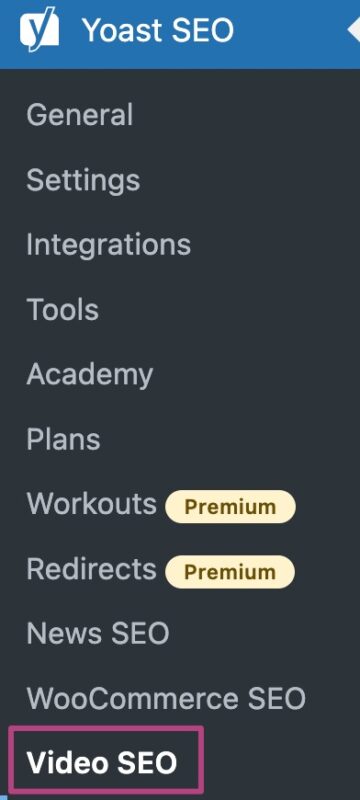Viewport: 360px width, 800px height.
Task: Open the Plans page
Action: point(63,440)
